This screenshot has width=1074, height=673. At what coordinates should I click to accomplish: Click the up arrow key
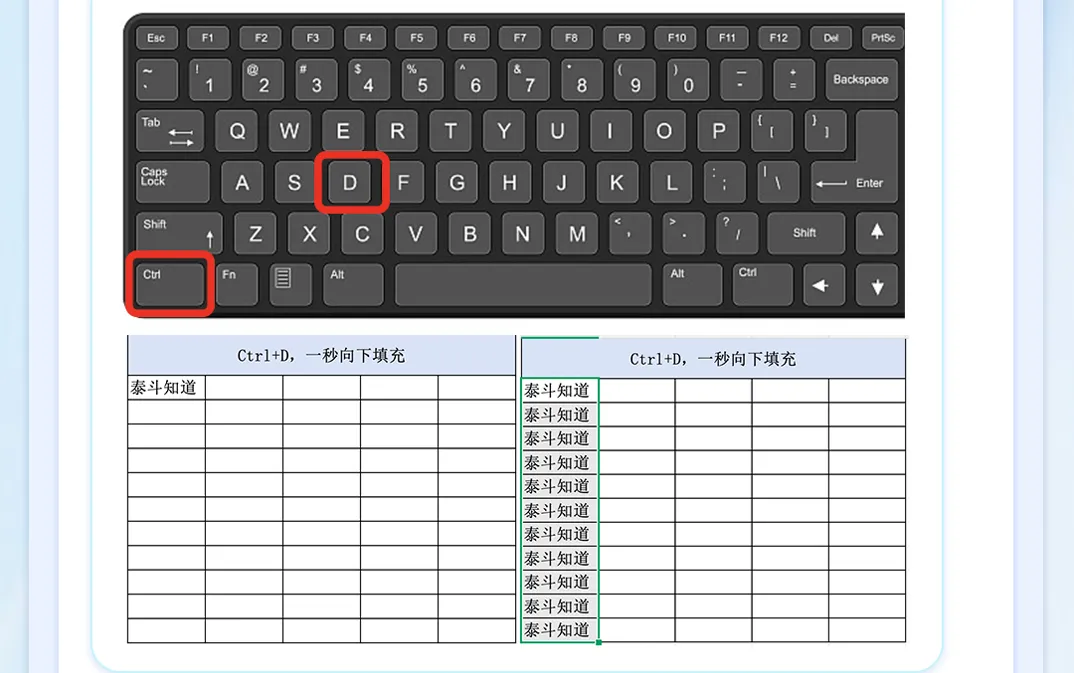pyautogui.click(x=877, y=233)
